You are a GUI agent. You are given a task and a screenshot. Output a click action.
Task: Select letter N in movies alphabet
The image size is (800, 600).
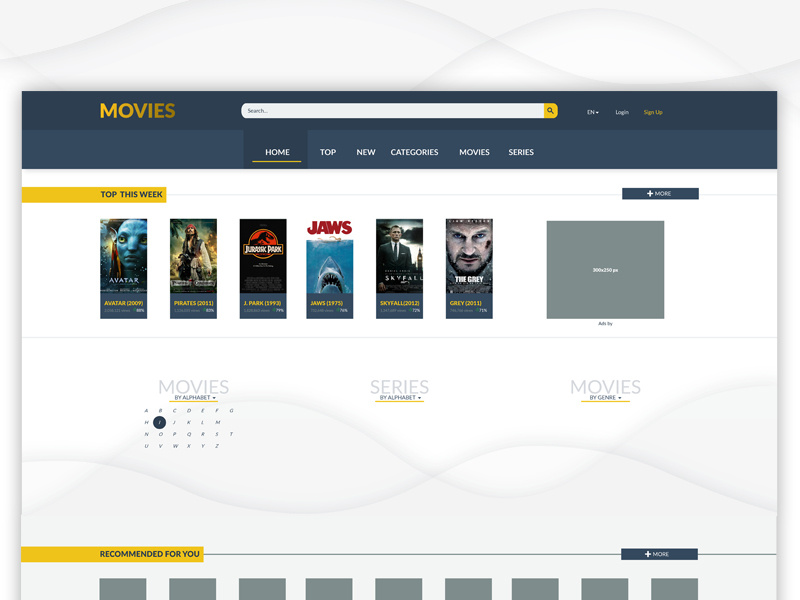tap(146, 434)
